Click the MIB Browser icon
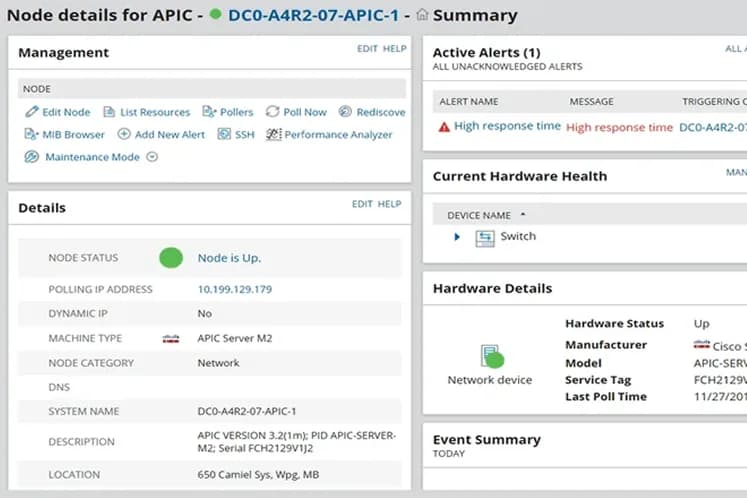747x498 pixels. pos(31,134)
